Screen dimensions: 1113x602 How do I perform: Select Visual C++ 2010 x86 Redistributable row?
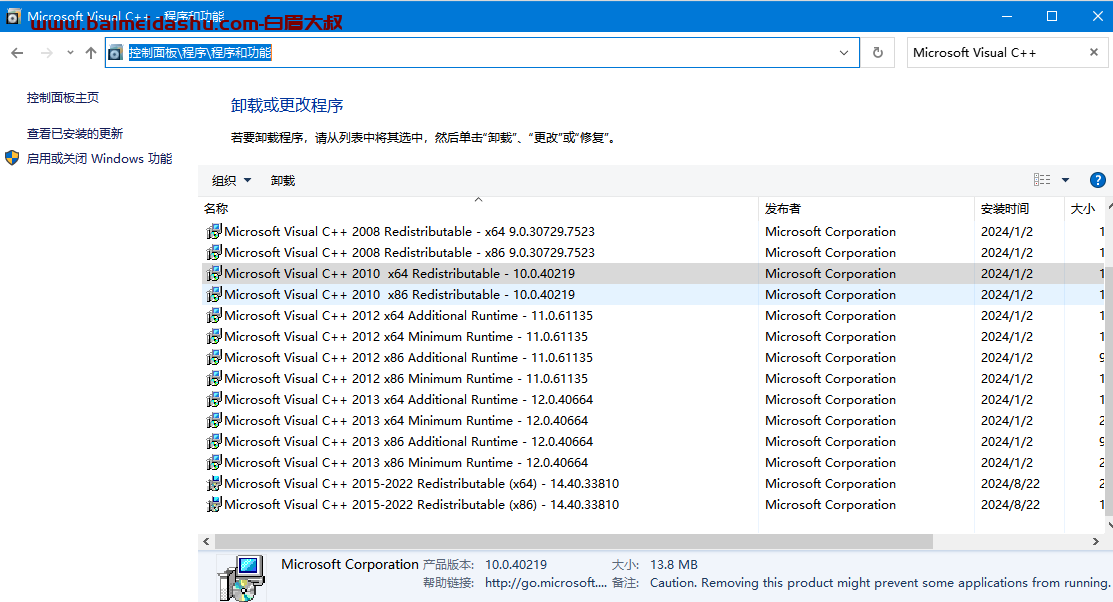(x=653, y=295)
